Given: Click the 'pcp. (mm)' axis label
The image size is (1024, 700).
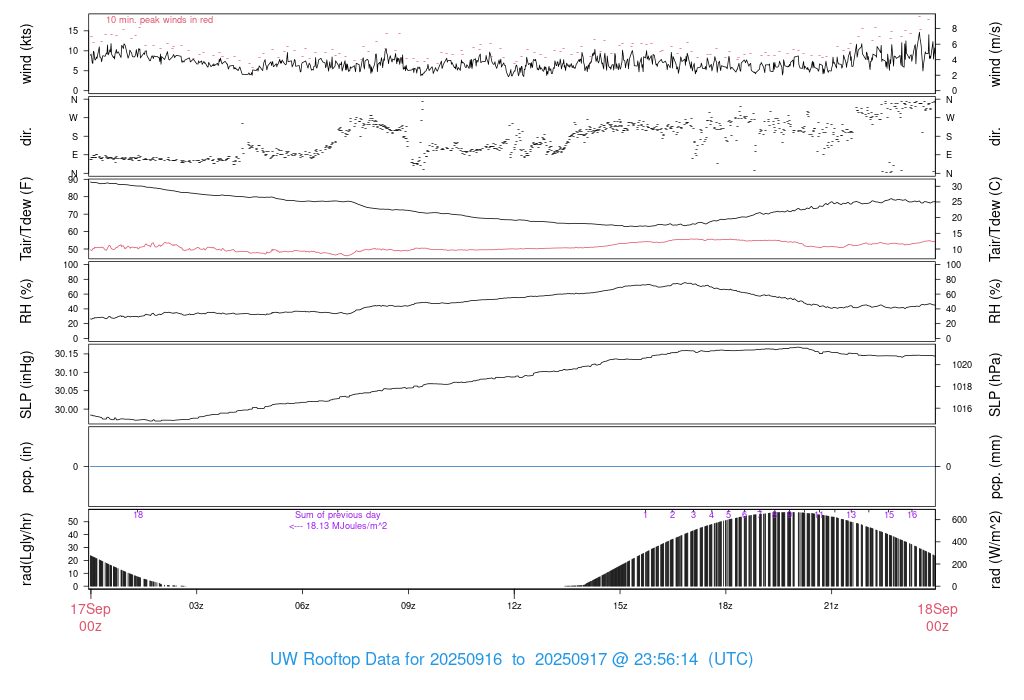Looking at the screenshot, I should [995, 467].
